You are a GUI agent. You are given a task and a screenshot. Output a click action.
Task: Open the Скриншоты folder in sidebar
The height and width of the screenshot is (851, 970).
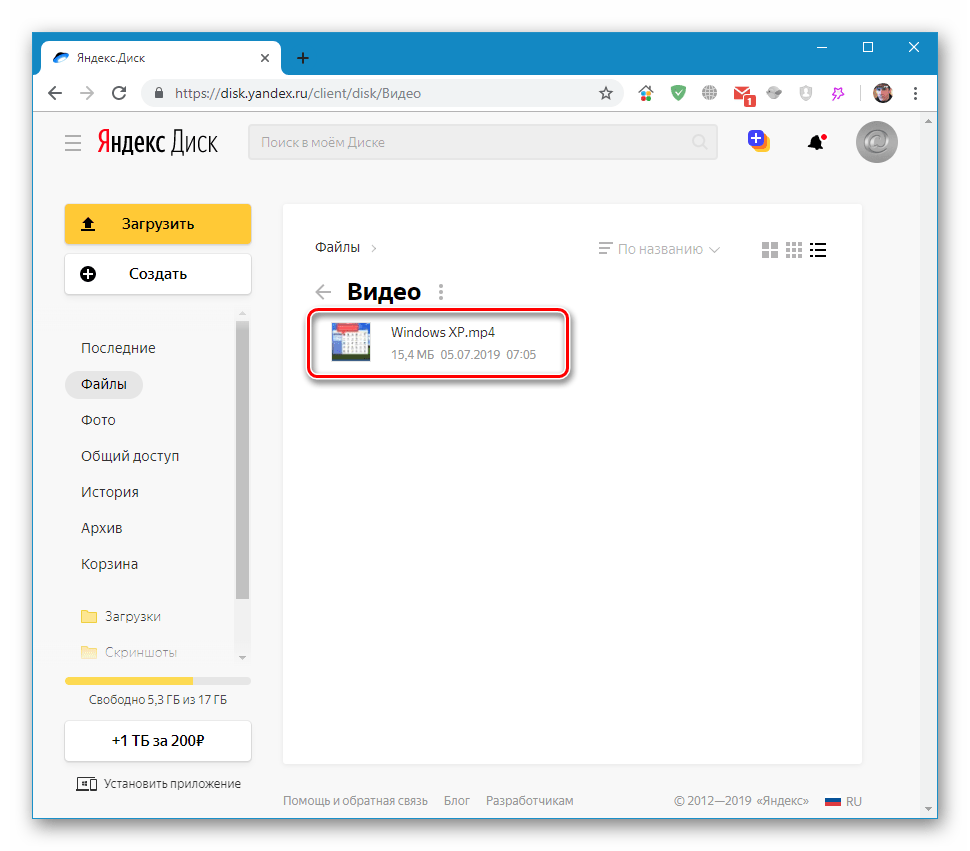pyautogui.click(x=129, y=652)
